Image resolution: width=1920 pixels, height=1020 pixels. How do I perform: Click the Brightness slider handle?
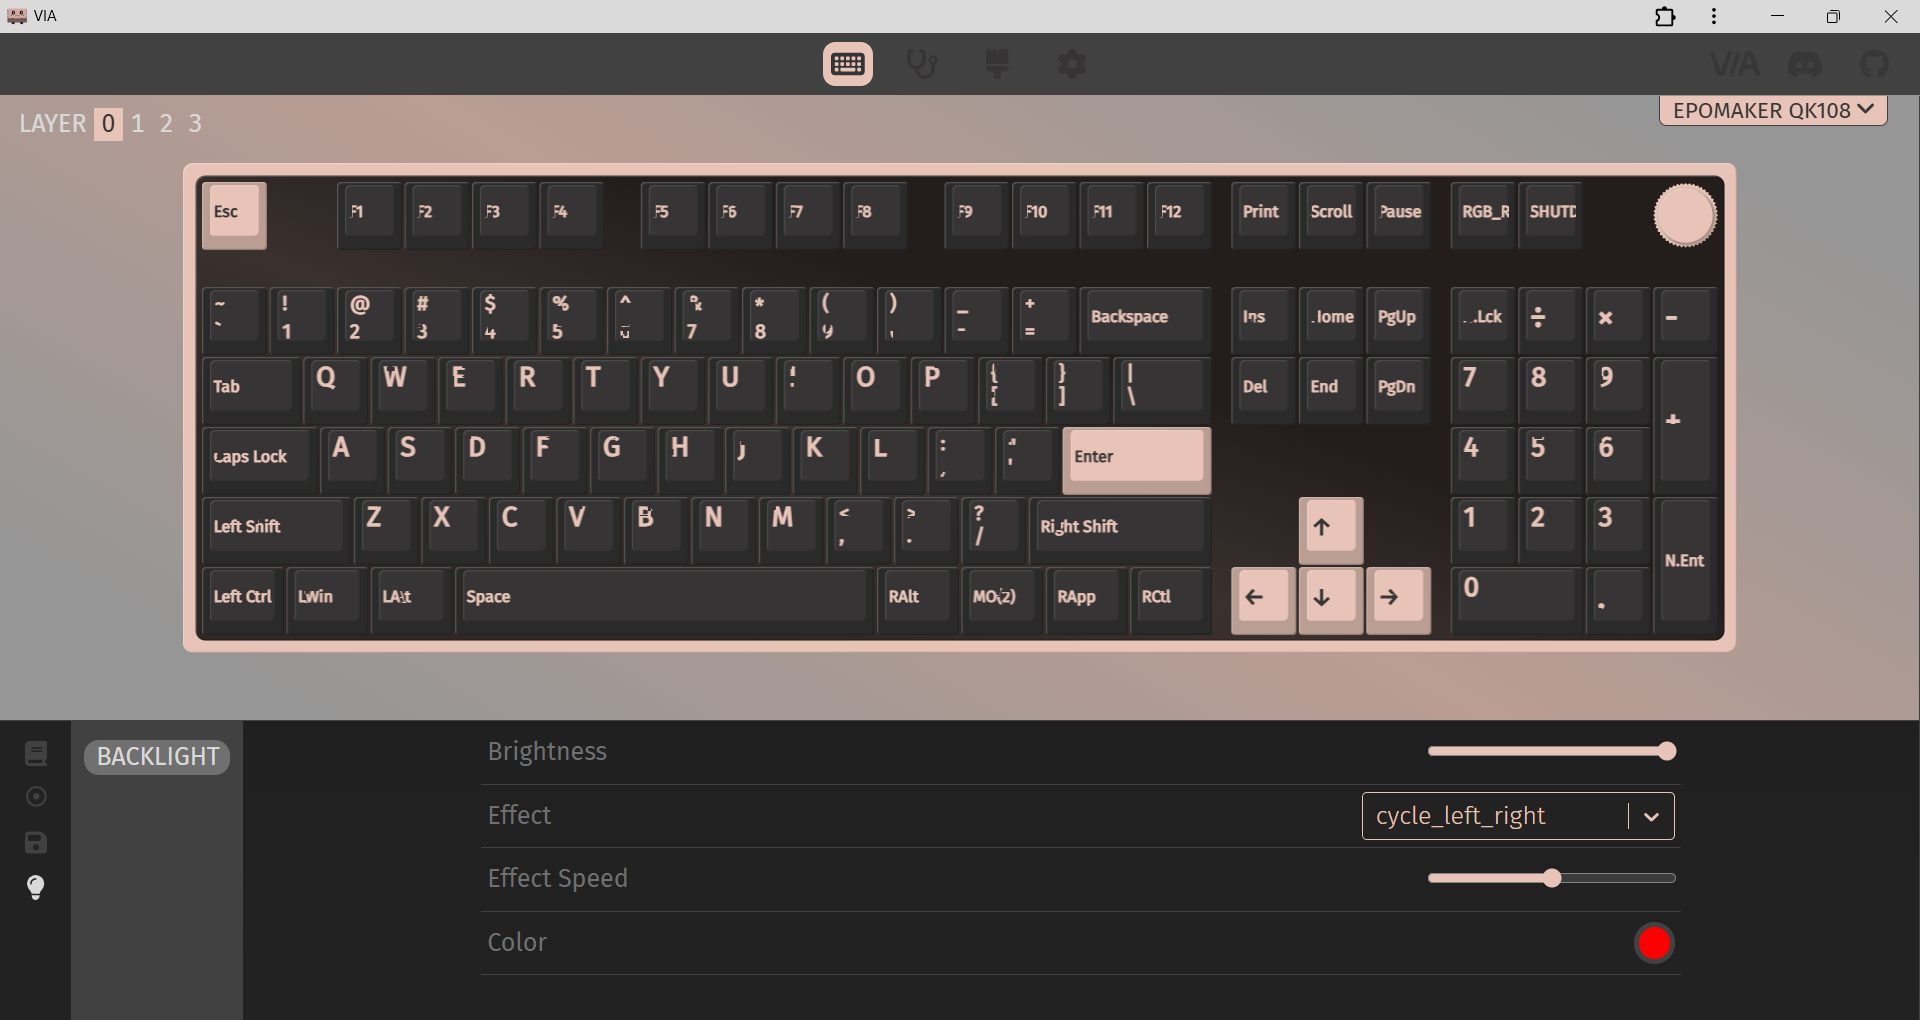[x=1666, y=751]
